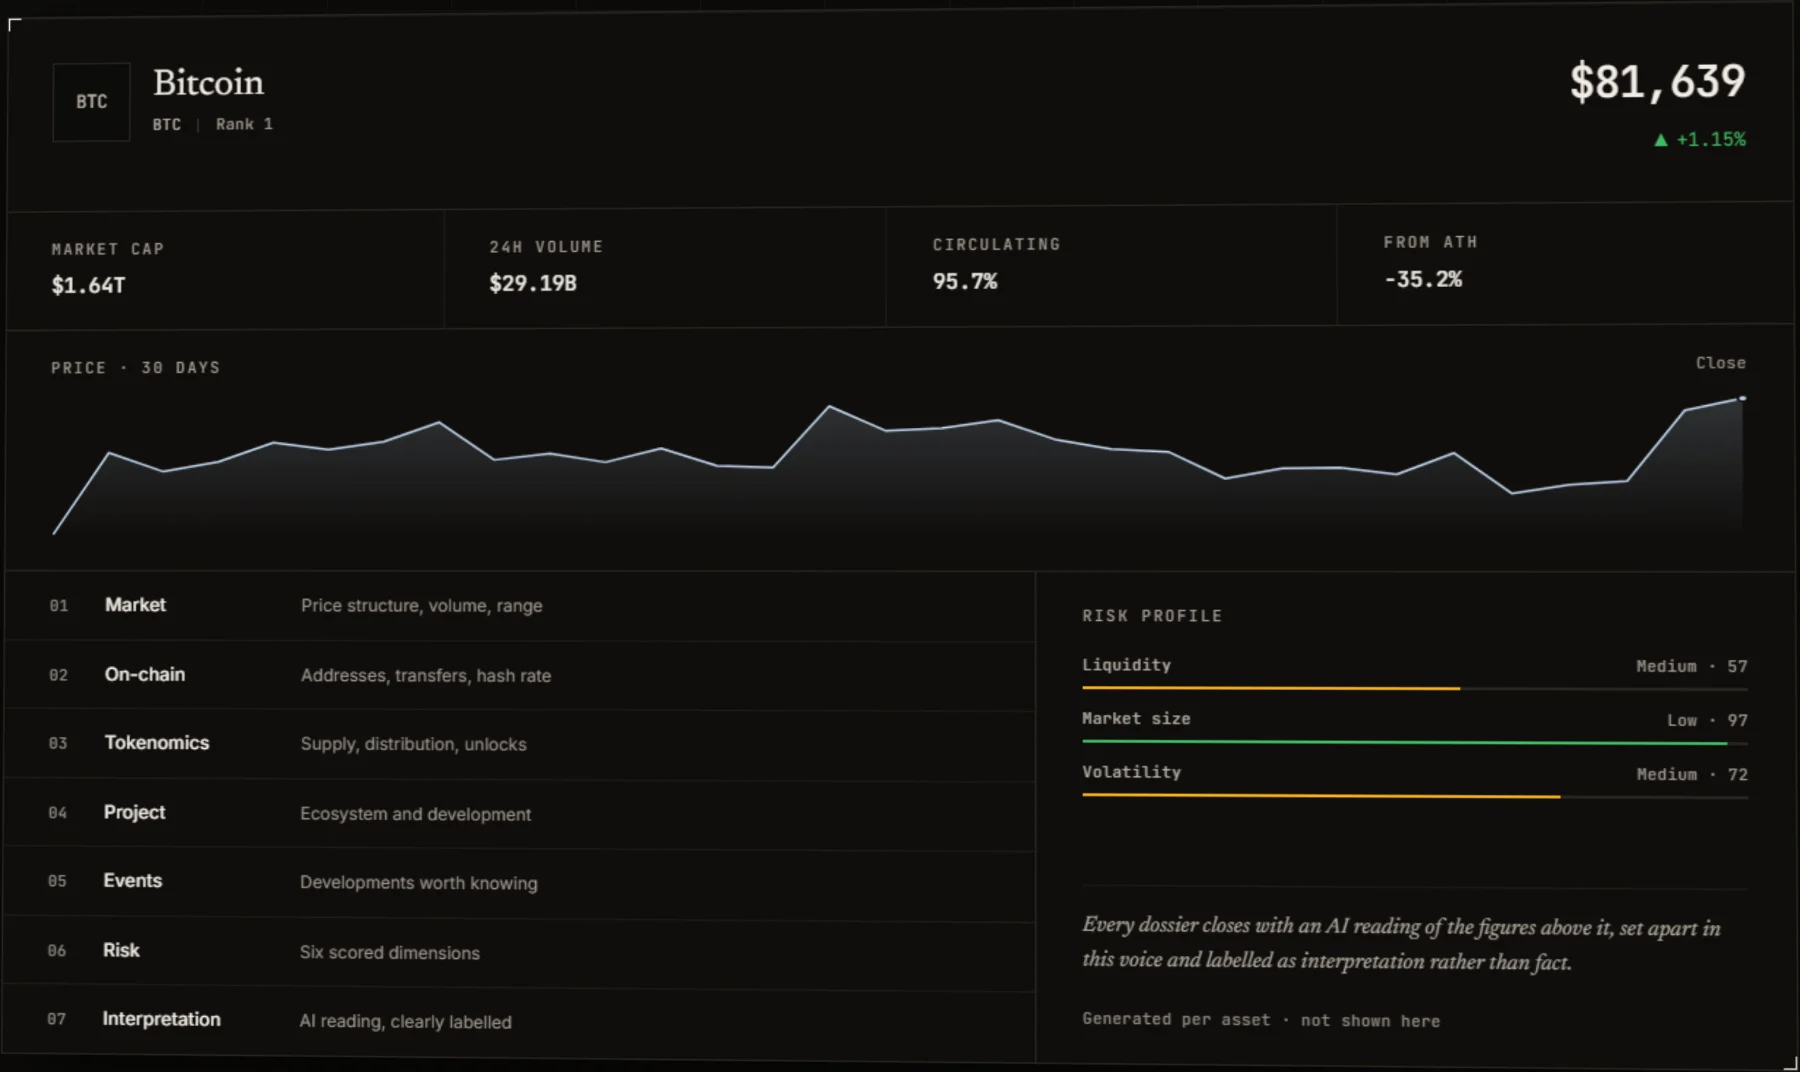Open the 06 Risk section
The image size is (1800, 1072).
[x=518, y=951]
